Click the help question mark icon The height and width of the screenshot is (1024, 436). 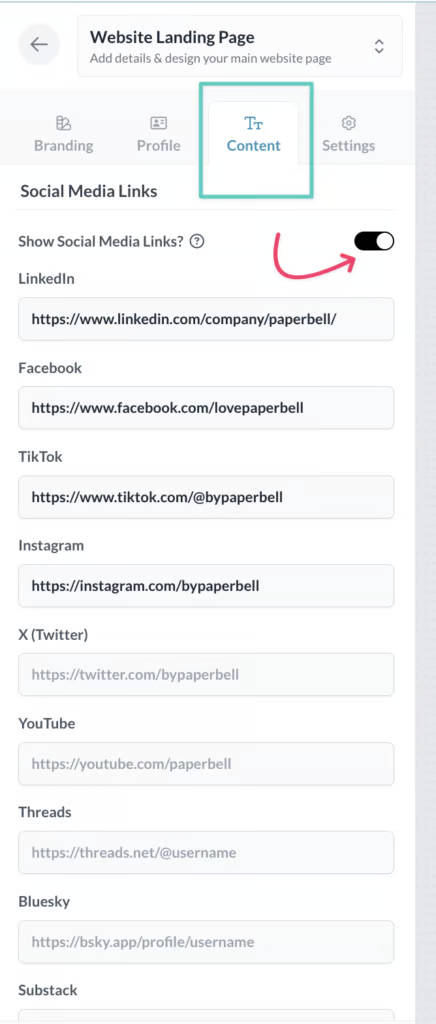pos(197,242)
